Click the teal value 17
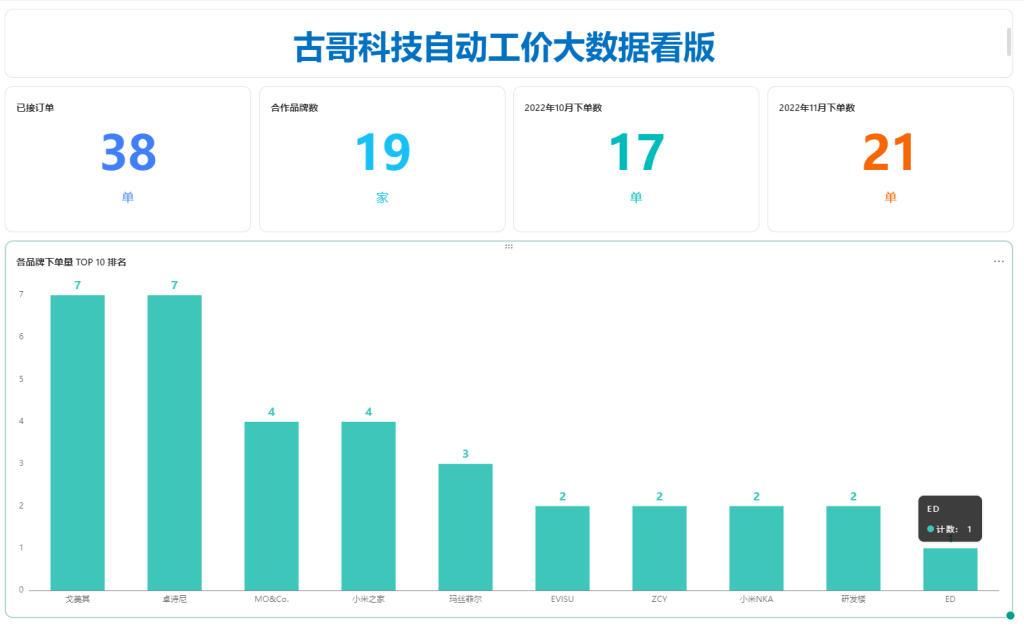This screenshot has width=1024, height=627. [x=636, y=152]
